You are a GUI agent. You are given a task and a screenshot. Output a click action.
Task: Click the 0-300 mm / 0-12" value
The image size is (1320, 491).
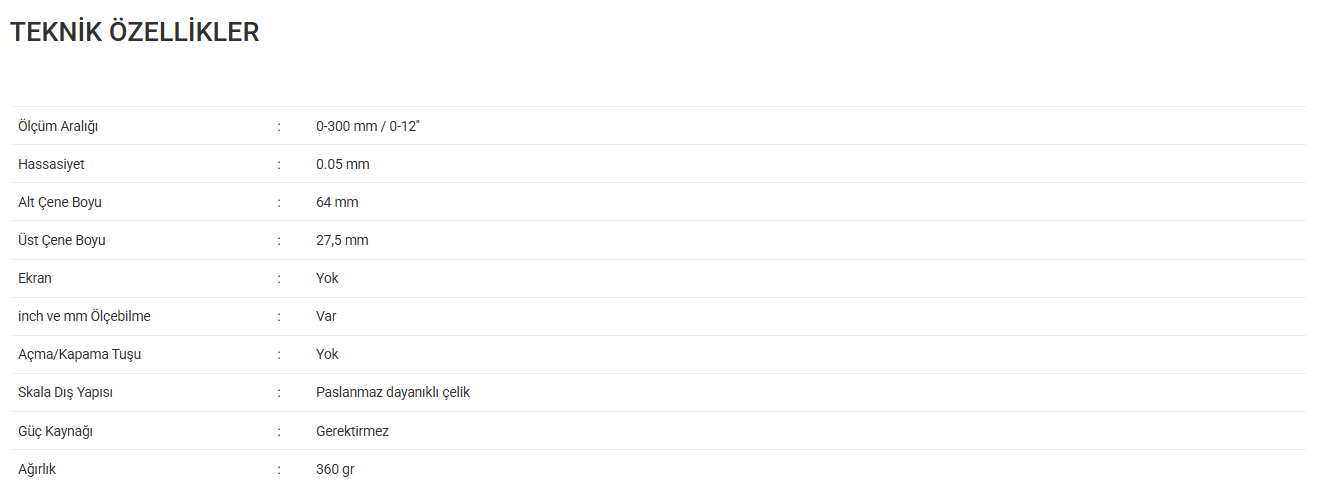(368, 126)
